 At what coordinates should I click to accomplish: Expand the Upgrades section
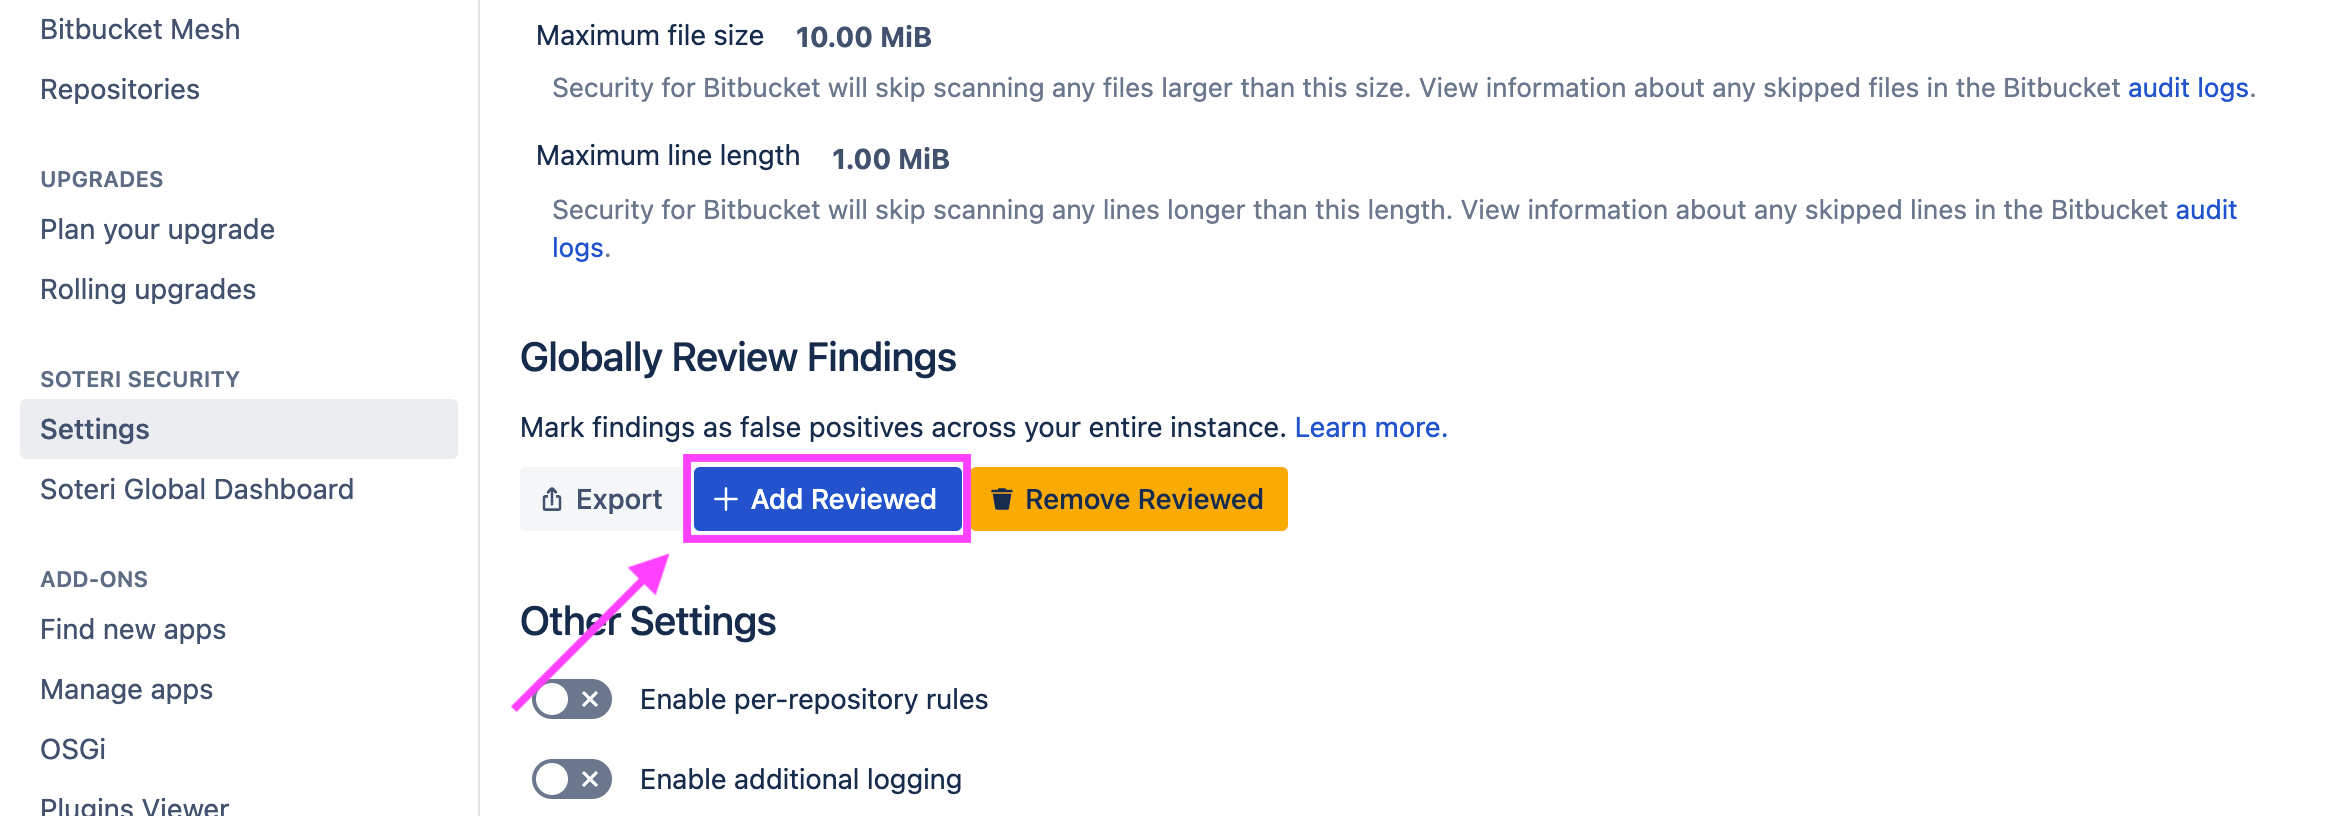pyautogui.click(x=102, y=179)
